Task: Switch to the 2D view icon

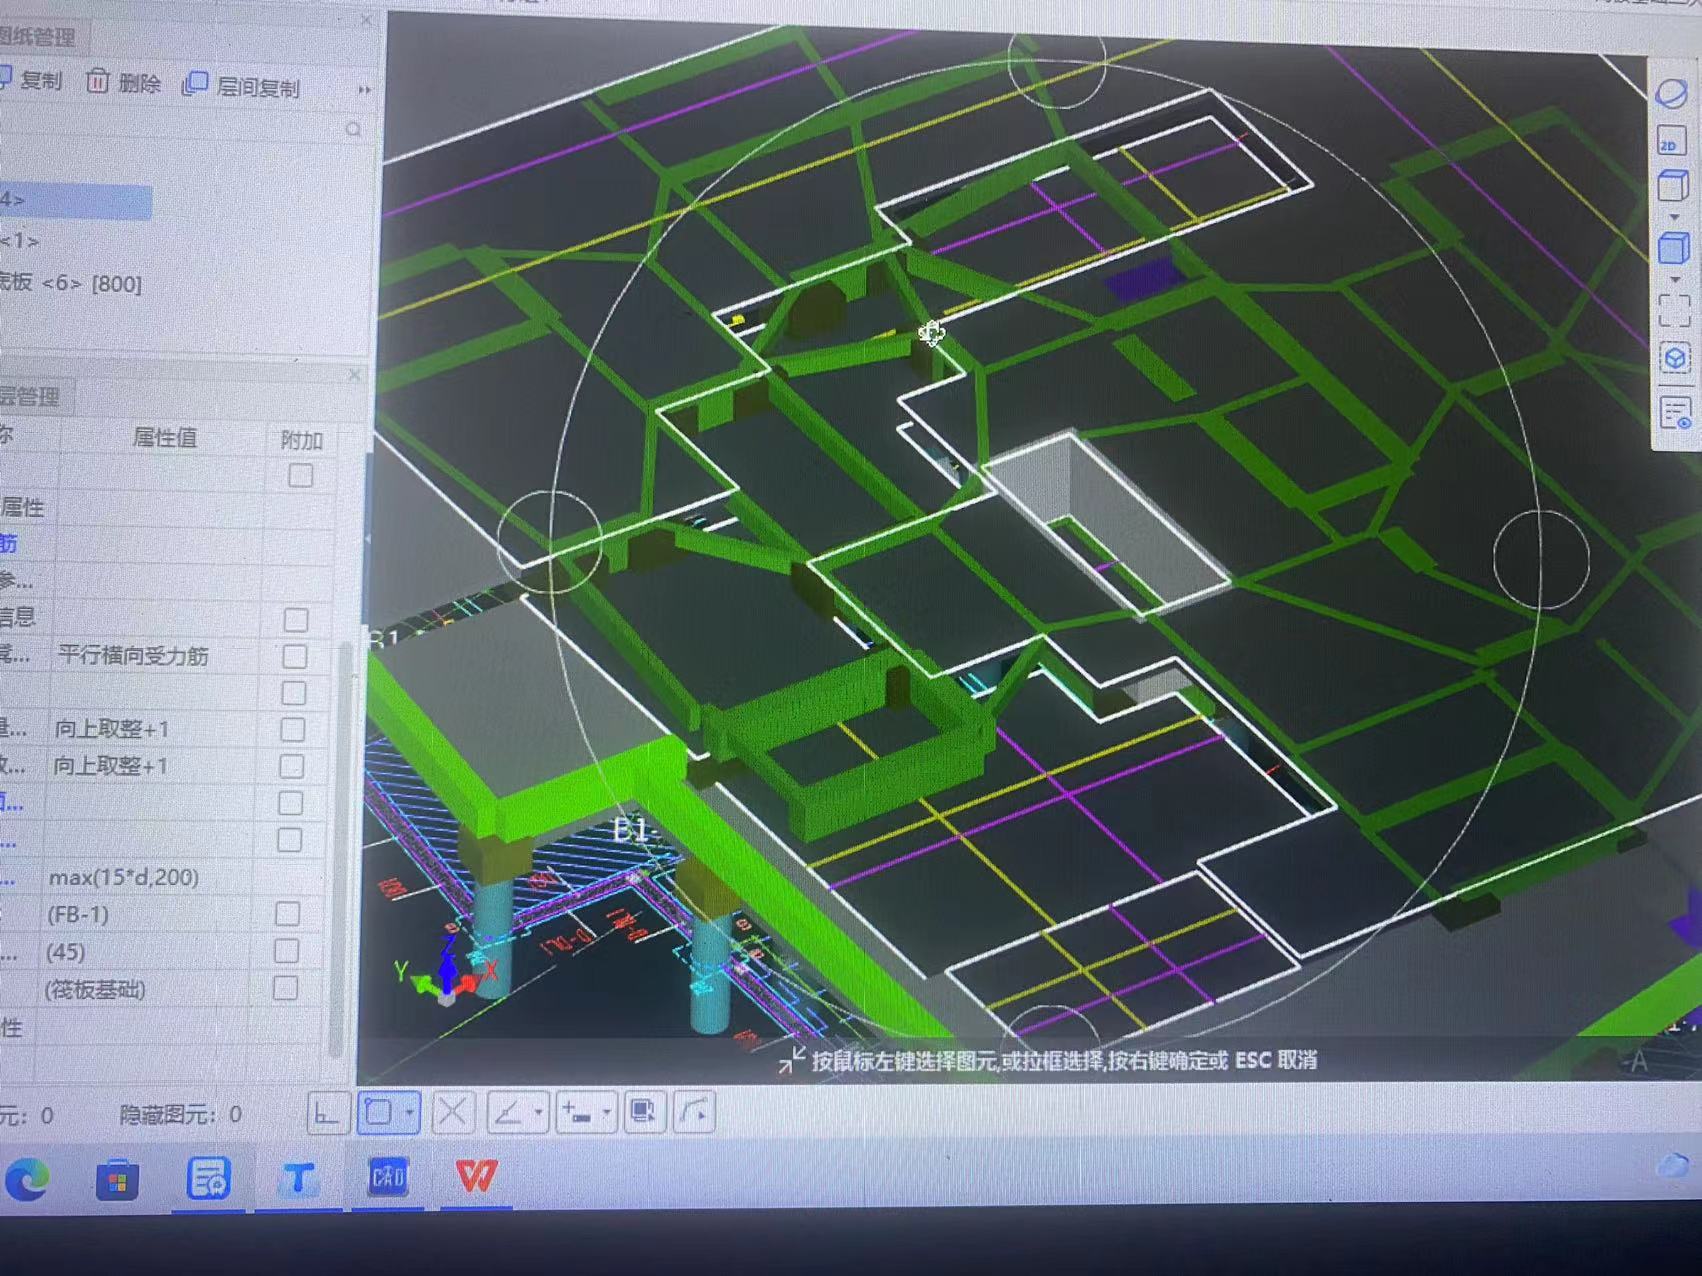Action: [1672, 141]
